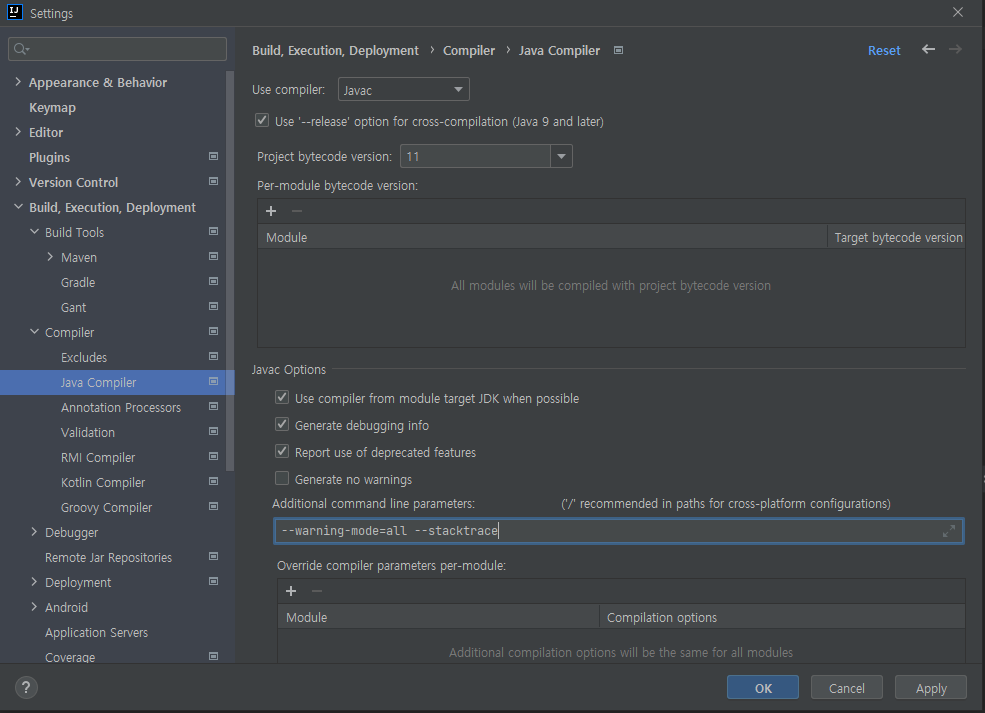Click project icon beside Gant
985x713 pixels.
(x=214, y=307)
